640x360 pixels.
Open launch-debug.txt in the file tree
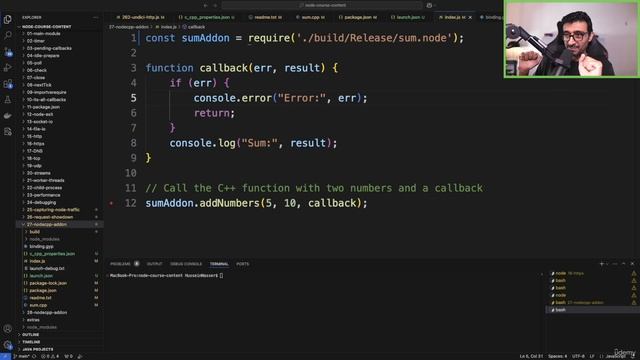pyautogui.click(x=47, y=269)
